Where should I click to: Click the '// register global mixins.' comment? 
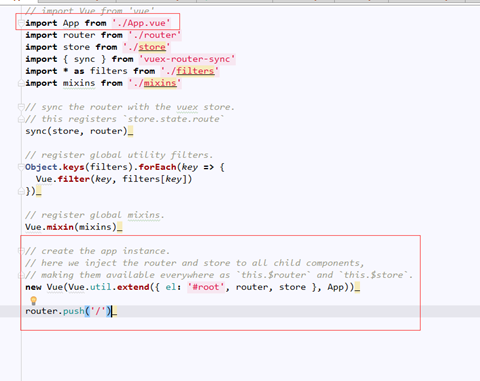tap(95, 215)
